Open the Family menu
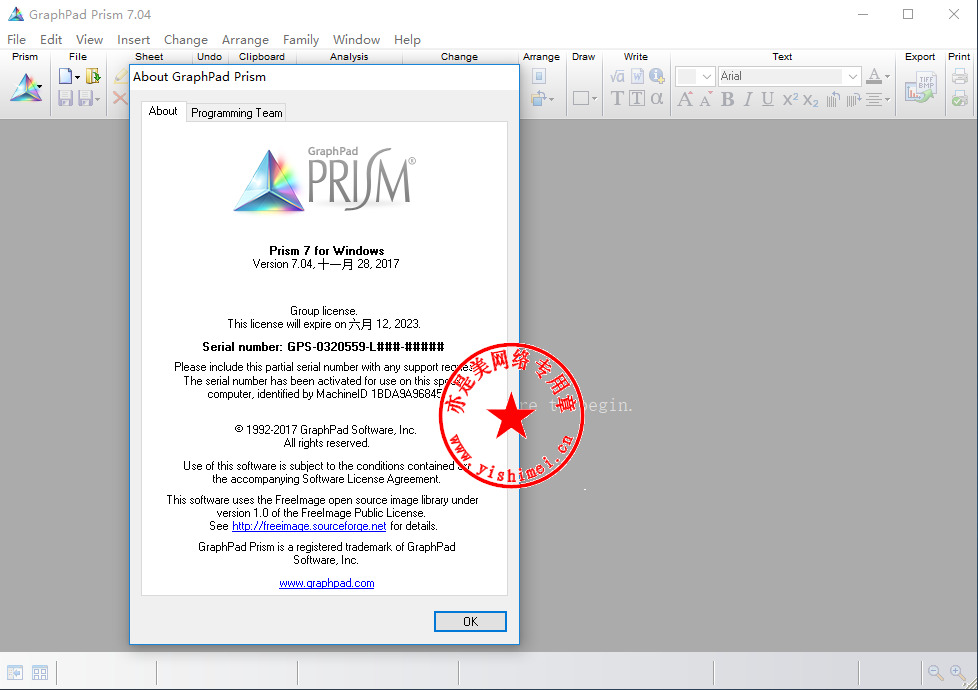The width and height of the screenshot is (978, 690). (x=301, y=40)
